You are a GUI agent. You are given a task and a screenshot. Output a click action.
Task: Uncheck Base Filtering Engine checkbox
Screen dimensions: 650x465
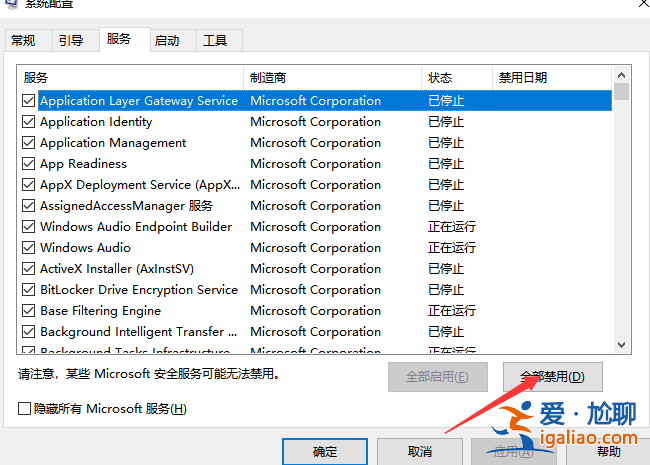tap(28, 311)
